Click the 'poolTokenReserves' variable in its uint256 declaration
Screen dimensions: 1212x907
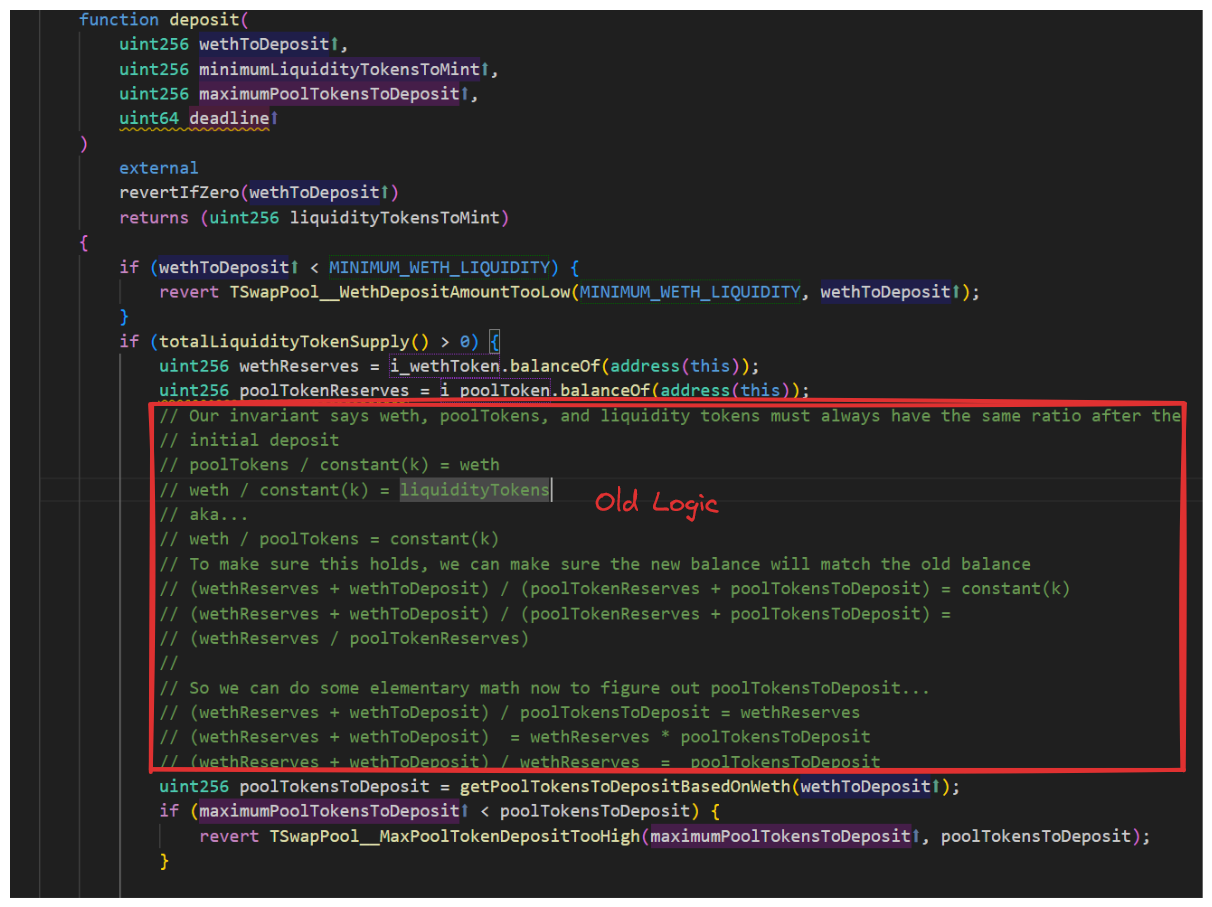324,390
